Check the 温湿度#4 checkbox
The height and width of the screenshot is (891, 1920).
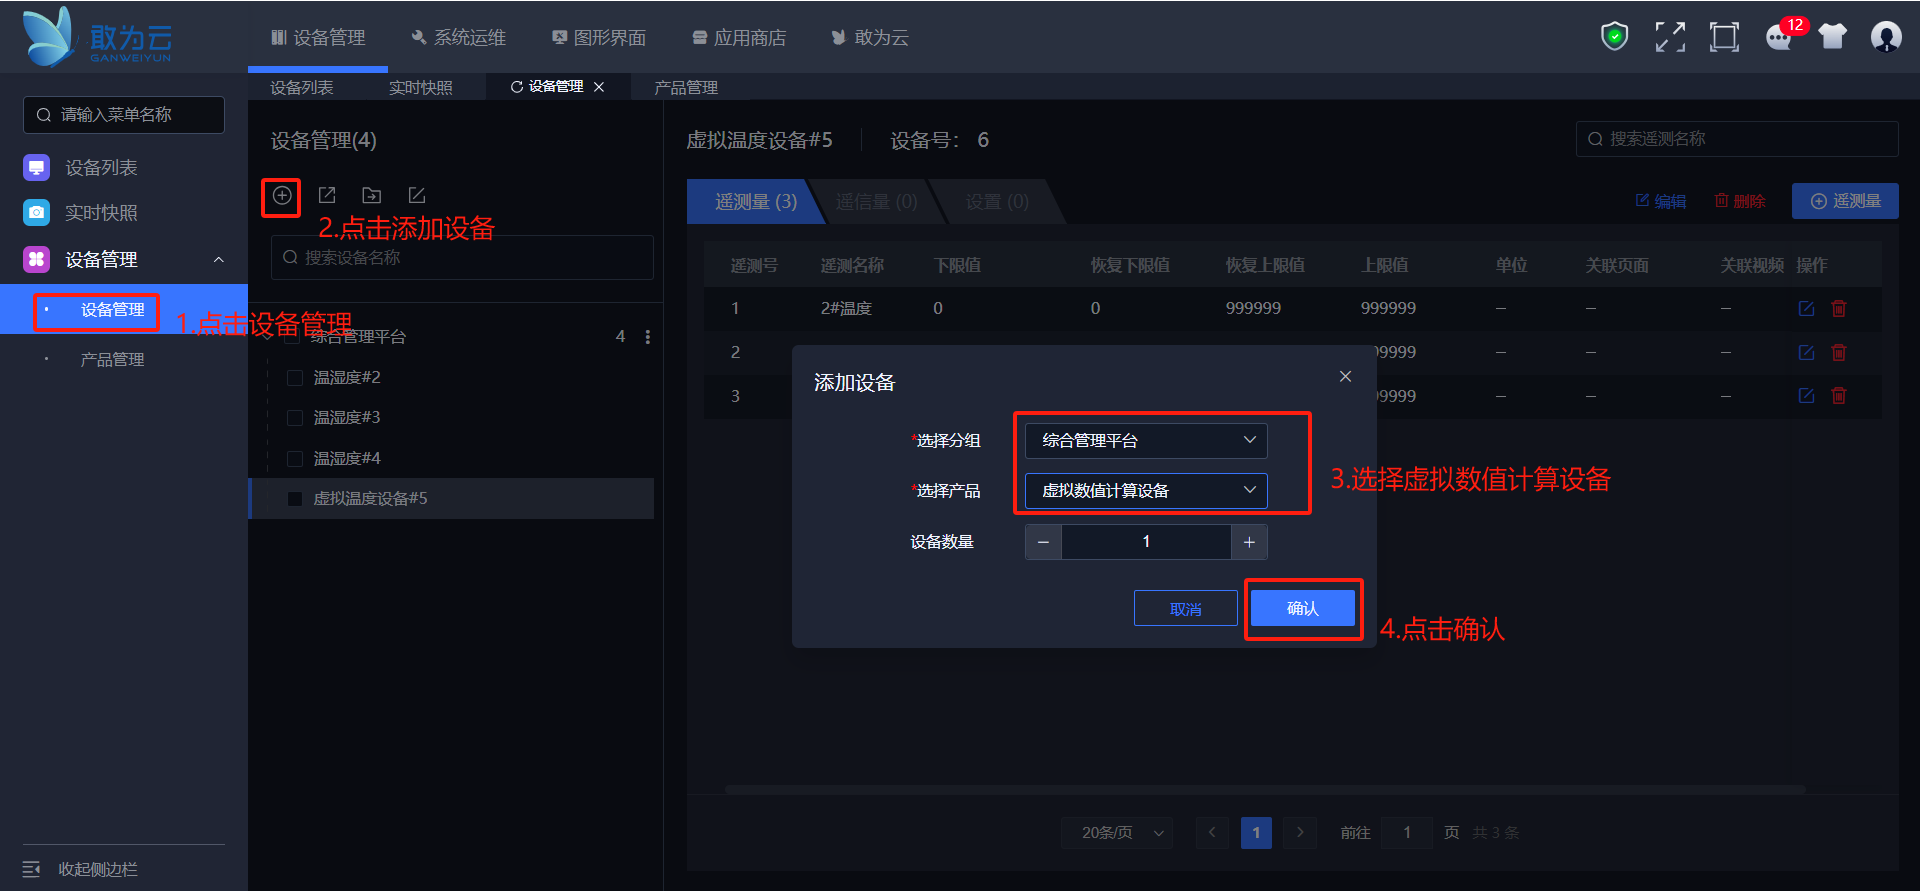(x=295, y=458)
